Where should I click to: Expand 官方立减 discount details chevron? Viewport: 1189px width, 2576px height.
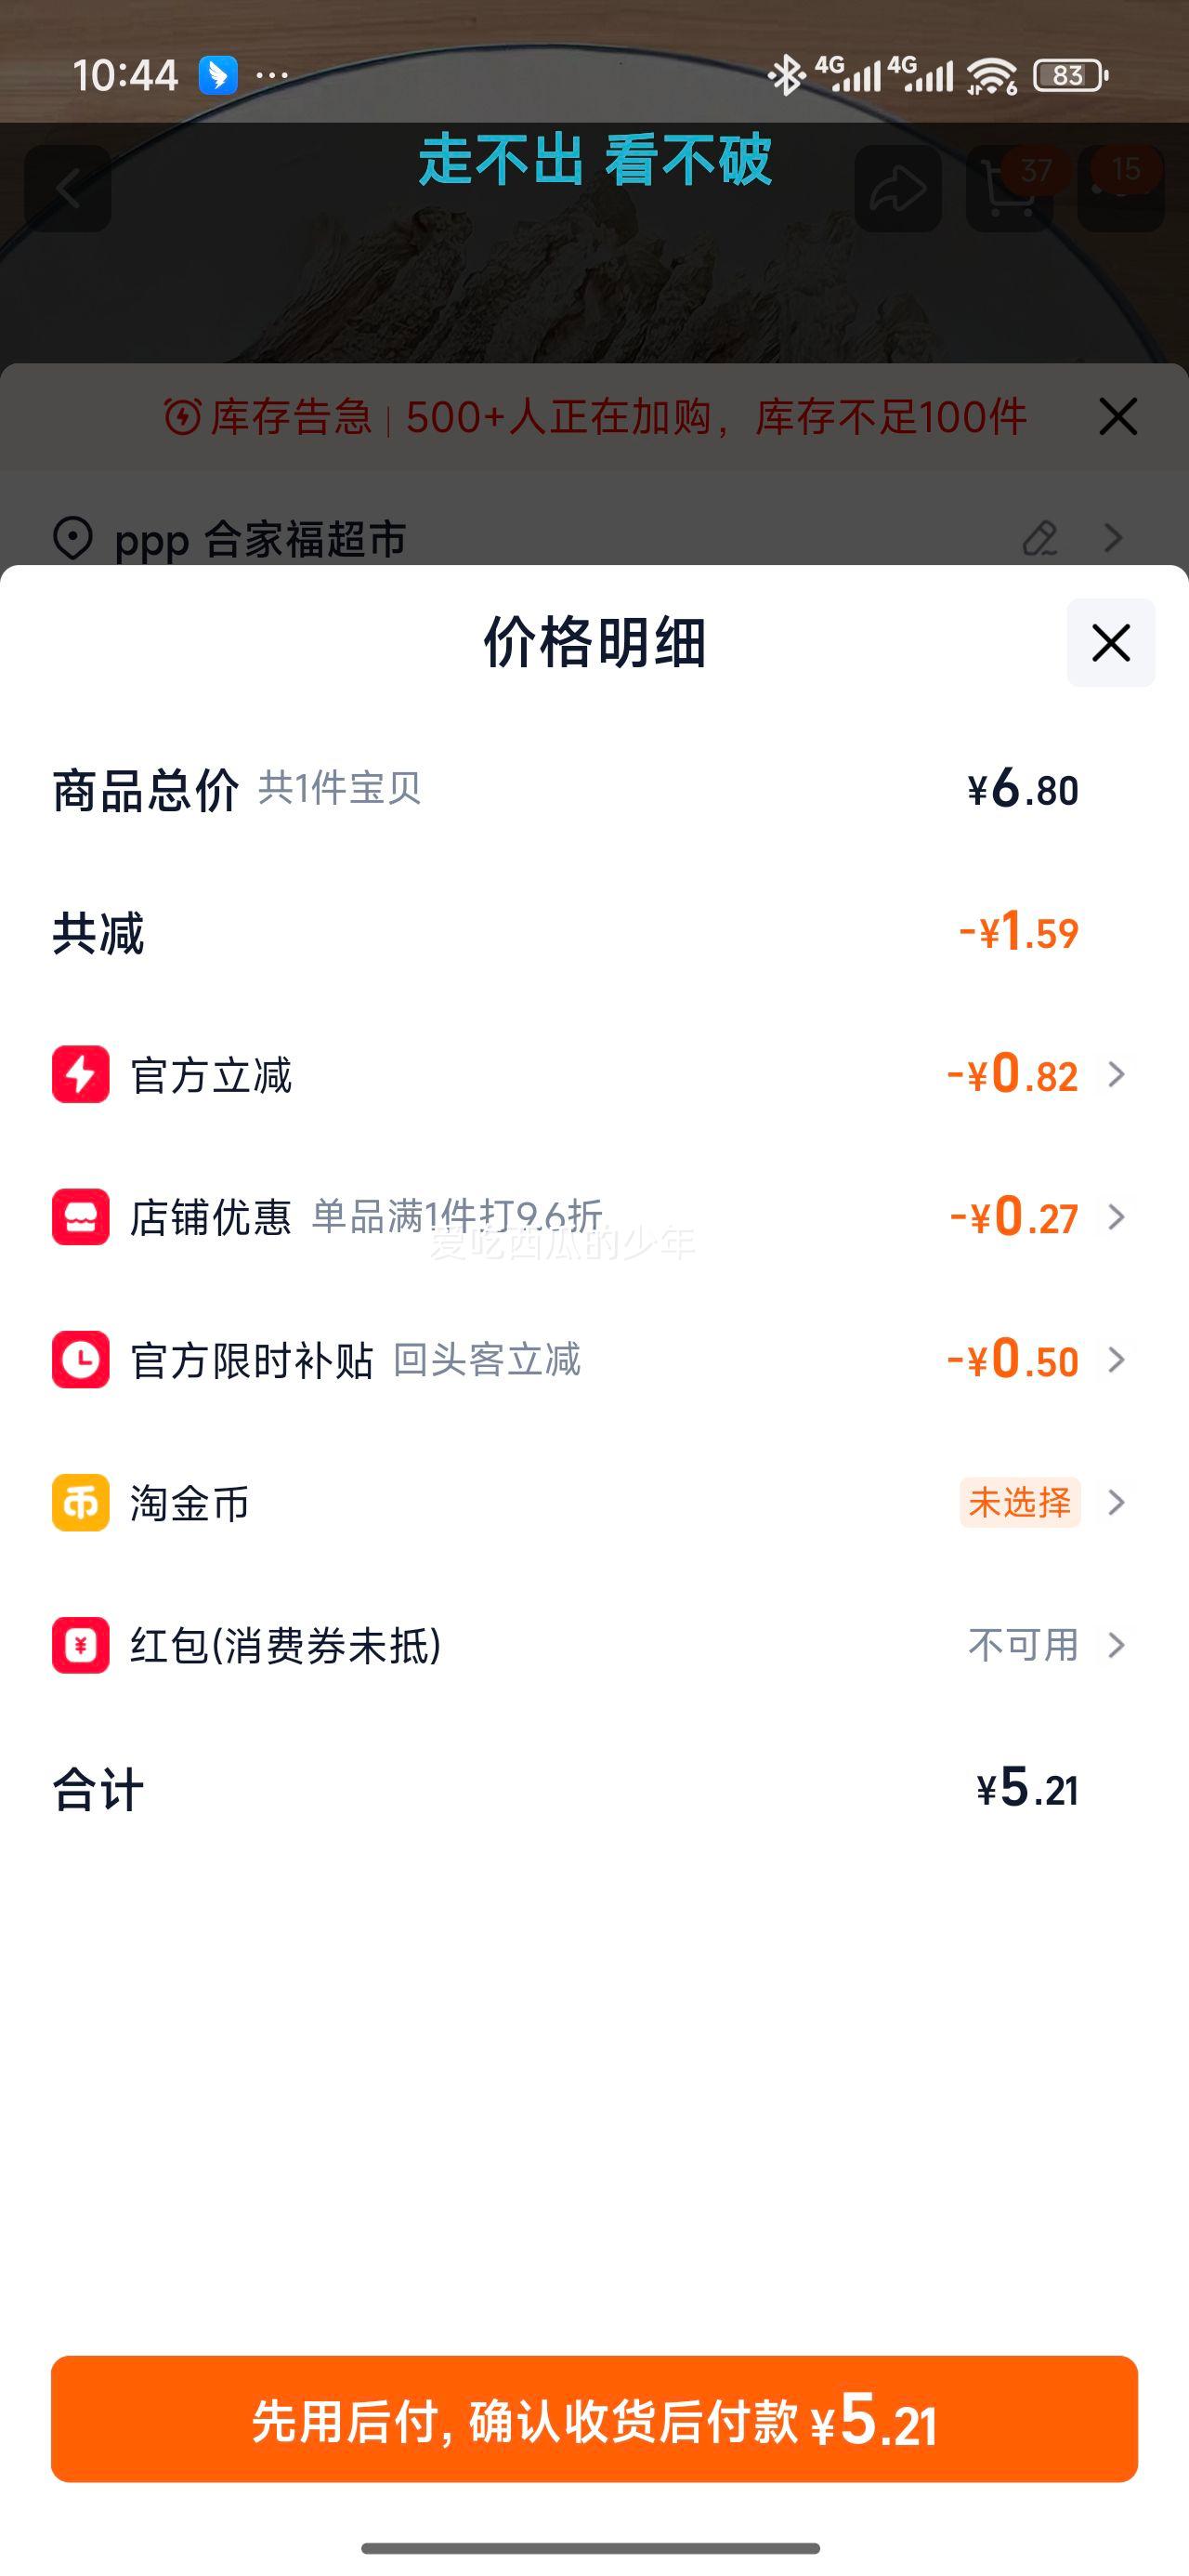(x=1117, y=1074)
